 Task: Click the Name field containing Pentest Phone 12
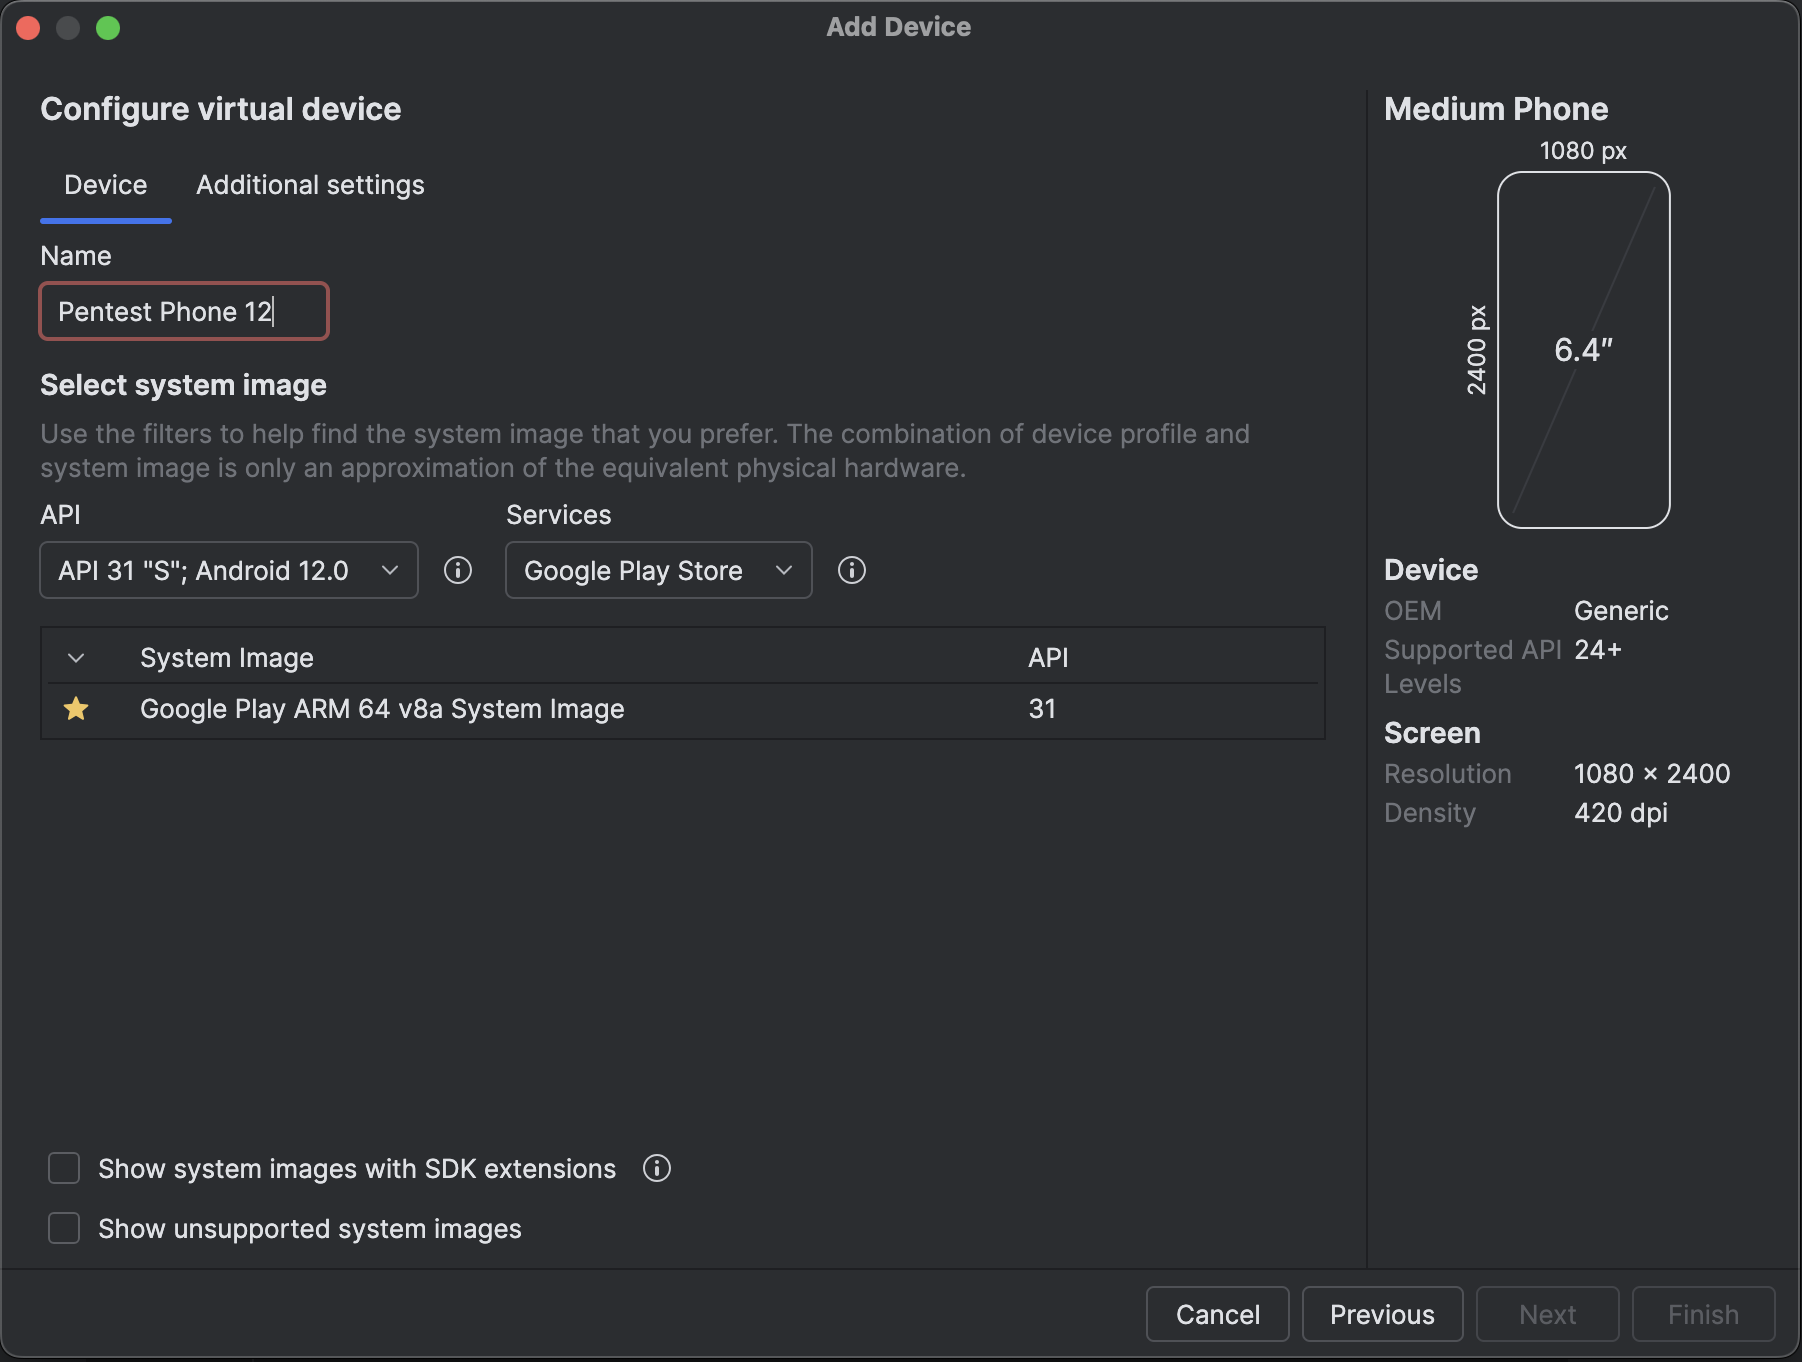pyautogui.click(x=184, y=312)
